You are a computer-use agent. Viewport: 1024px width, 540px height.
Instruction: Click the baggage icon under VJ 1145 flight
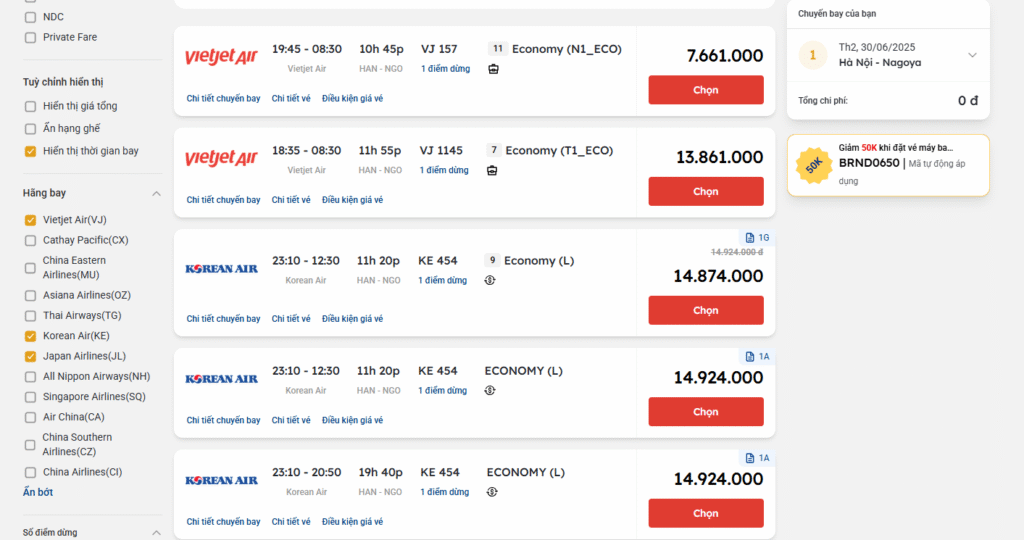click(x=493, y=171)
